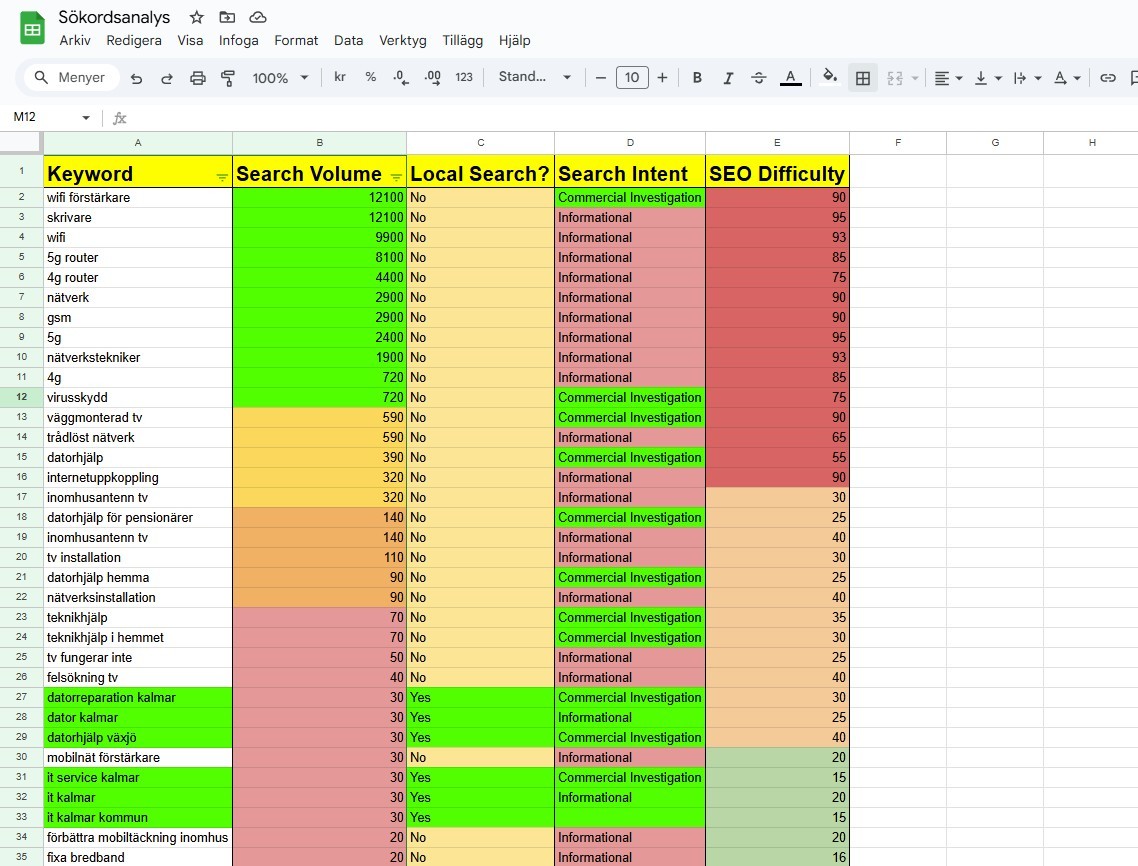Screen dimensions: 1138x866
Task: Decrease font size with minus button
Action: (600, 78)
